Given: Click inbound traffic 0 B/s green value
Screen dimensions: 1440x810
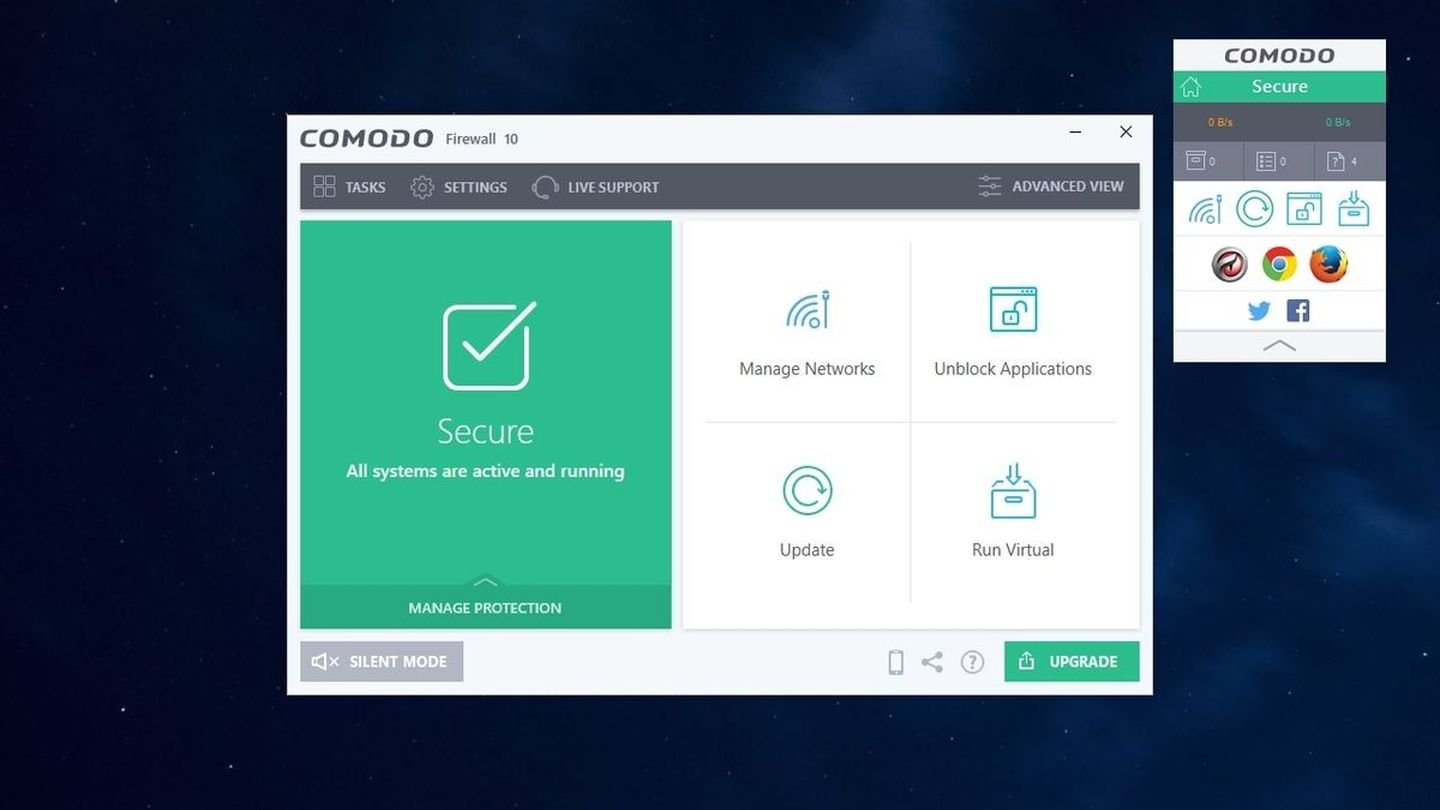Looking at the screenshot, I should (1338, 122).
